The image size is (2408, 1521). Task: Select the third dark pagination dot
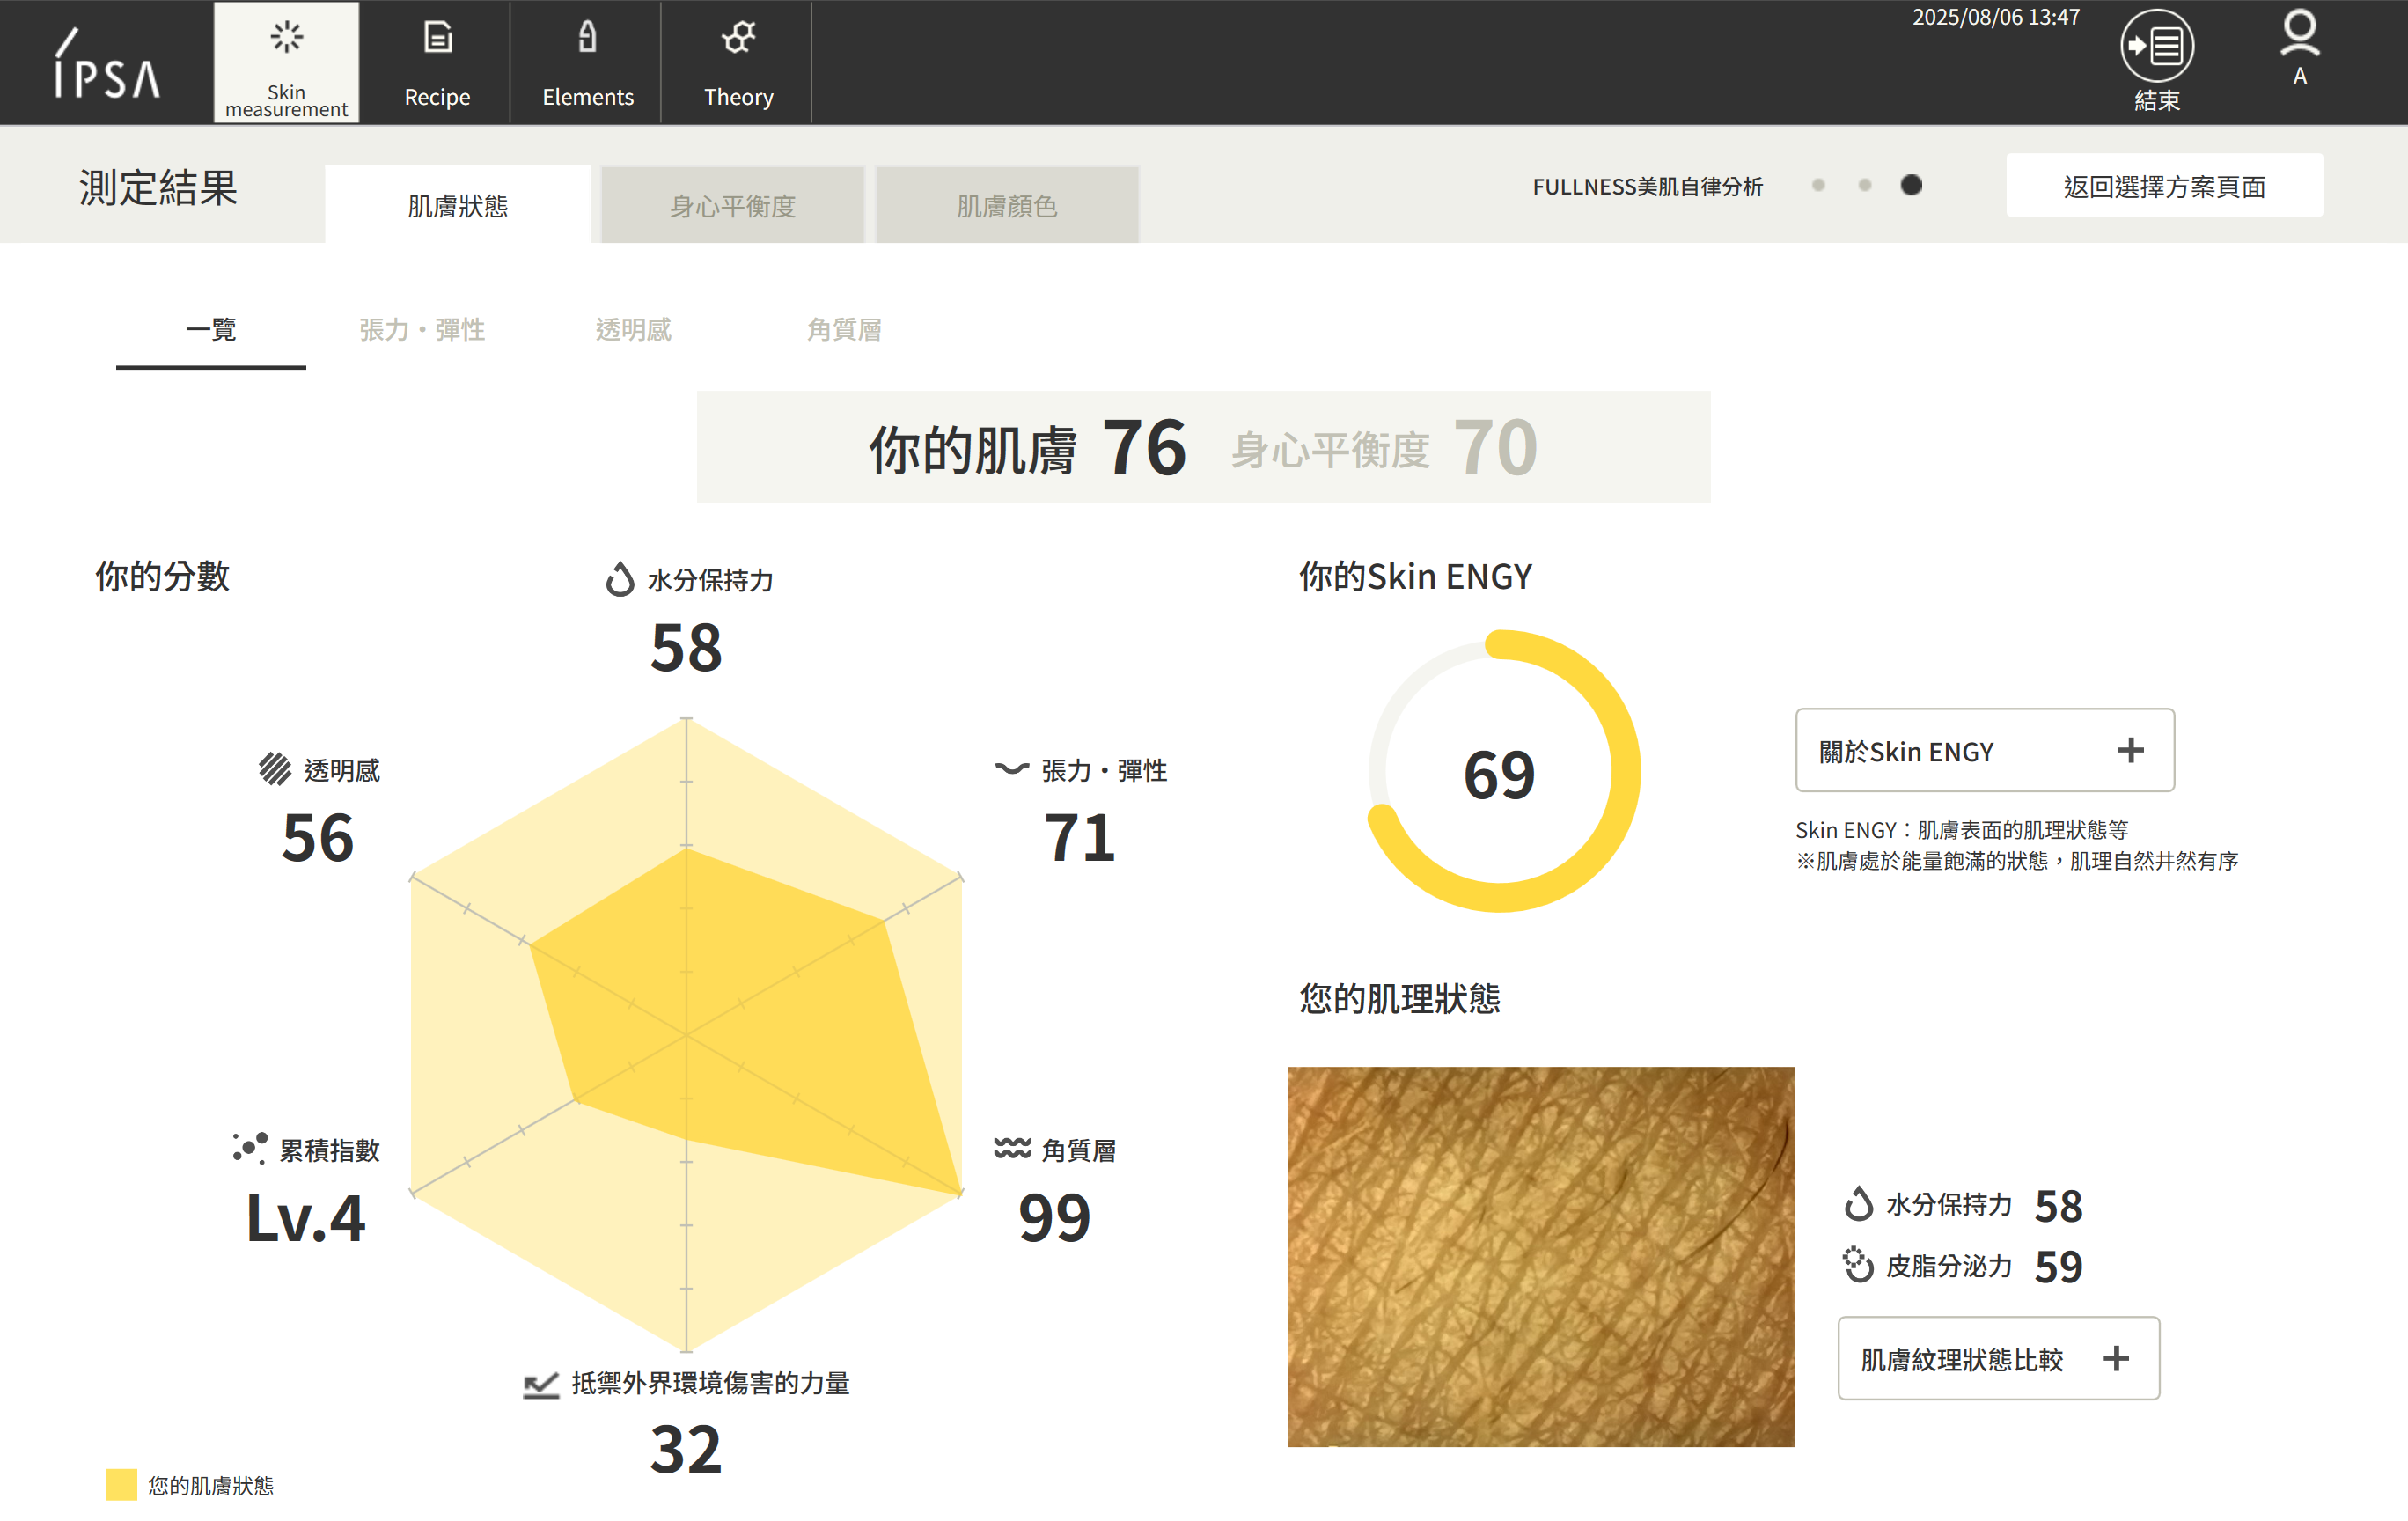(1910, 186)
